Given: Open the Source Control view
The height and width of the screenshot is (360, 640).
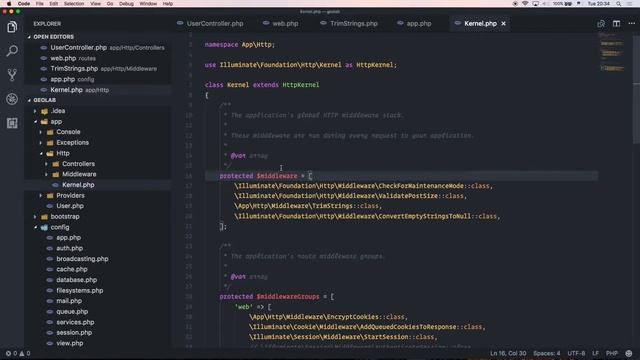Looking at the screenshot, I should coord(12,75).
